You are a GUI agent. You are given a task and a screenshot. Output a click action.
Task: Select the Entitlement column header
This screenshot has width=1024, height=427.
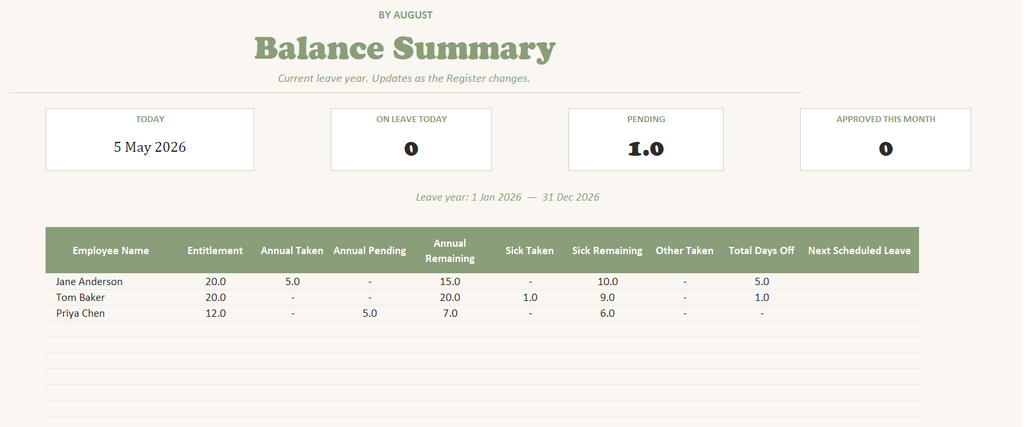[215, 251]
